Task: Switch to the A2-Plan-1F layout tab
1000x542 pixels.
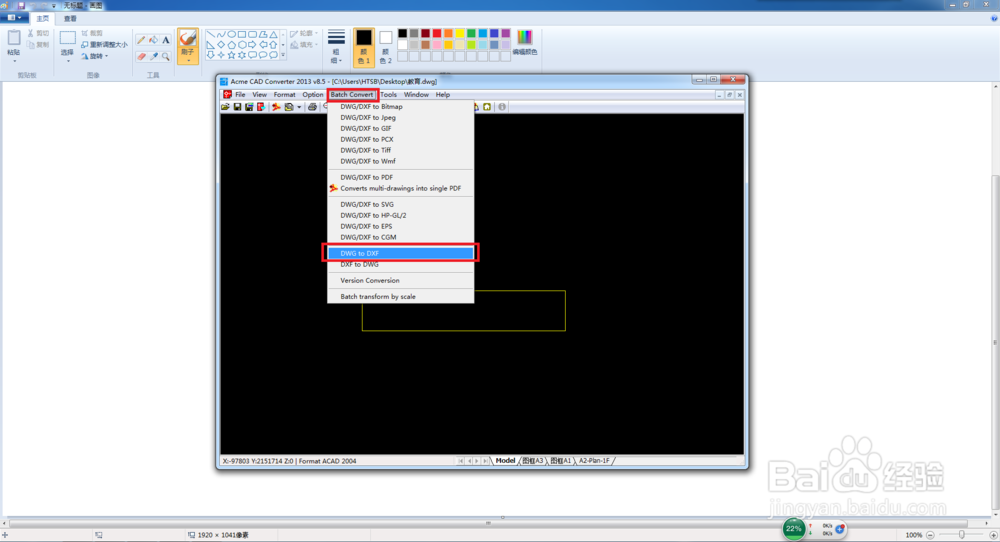Action: (594, 460)
